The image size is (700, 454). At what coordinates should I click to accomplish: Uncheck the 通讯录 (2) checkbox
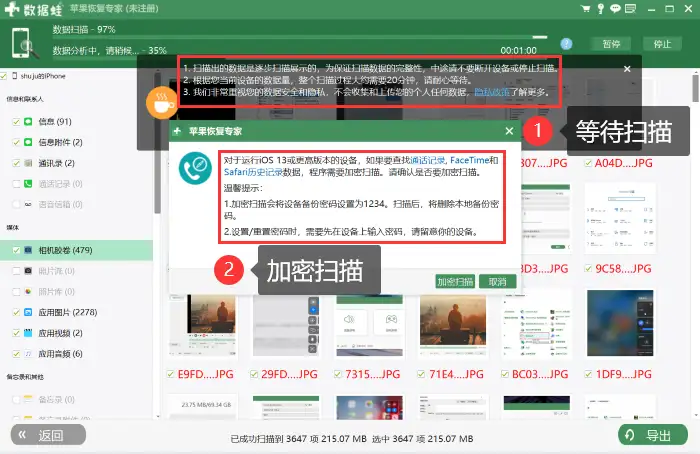tap(16, 163)
